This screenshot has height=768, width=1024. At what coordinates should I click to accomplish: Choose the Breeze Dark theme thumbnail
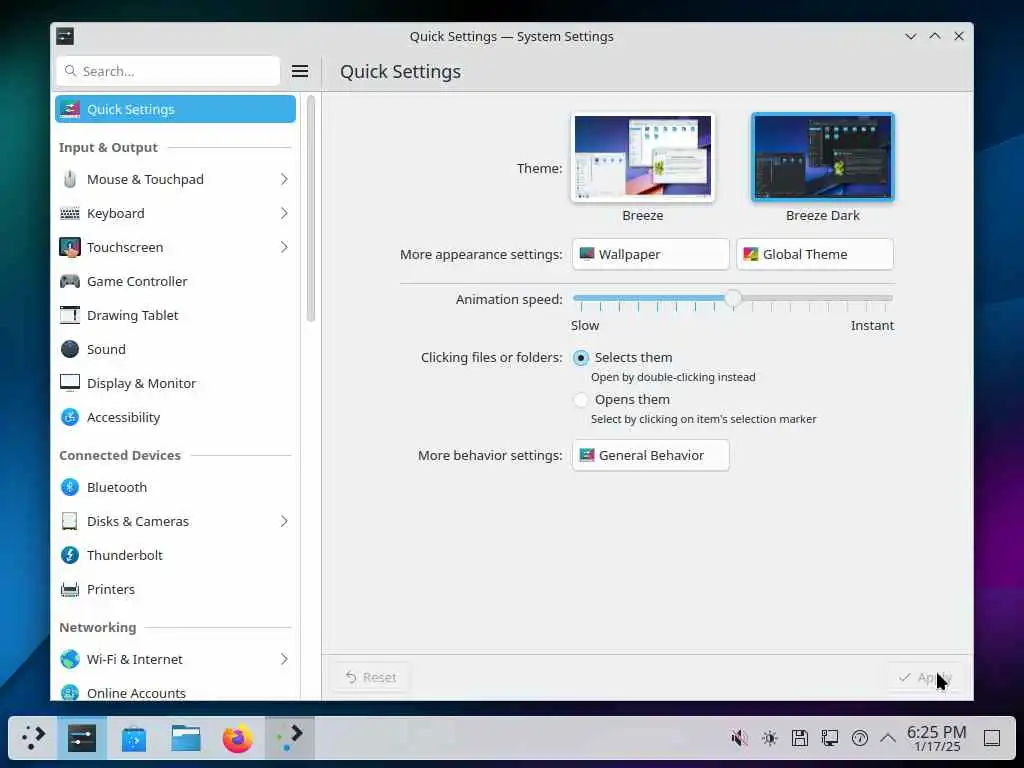click(823, 157)
